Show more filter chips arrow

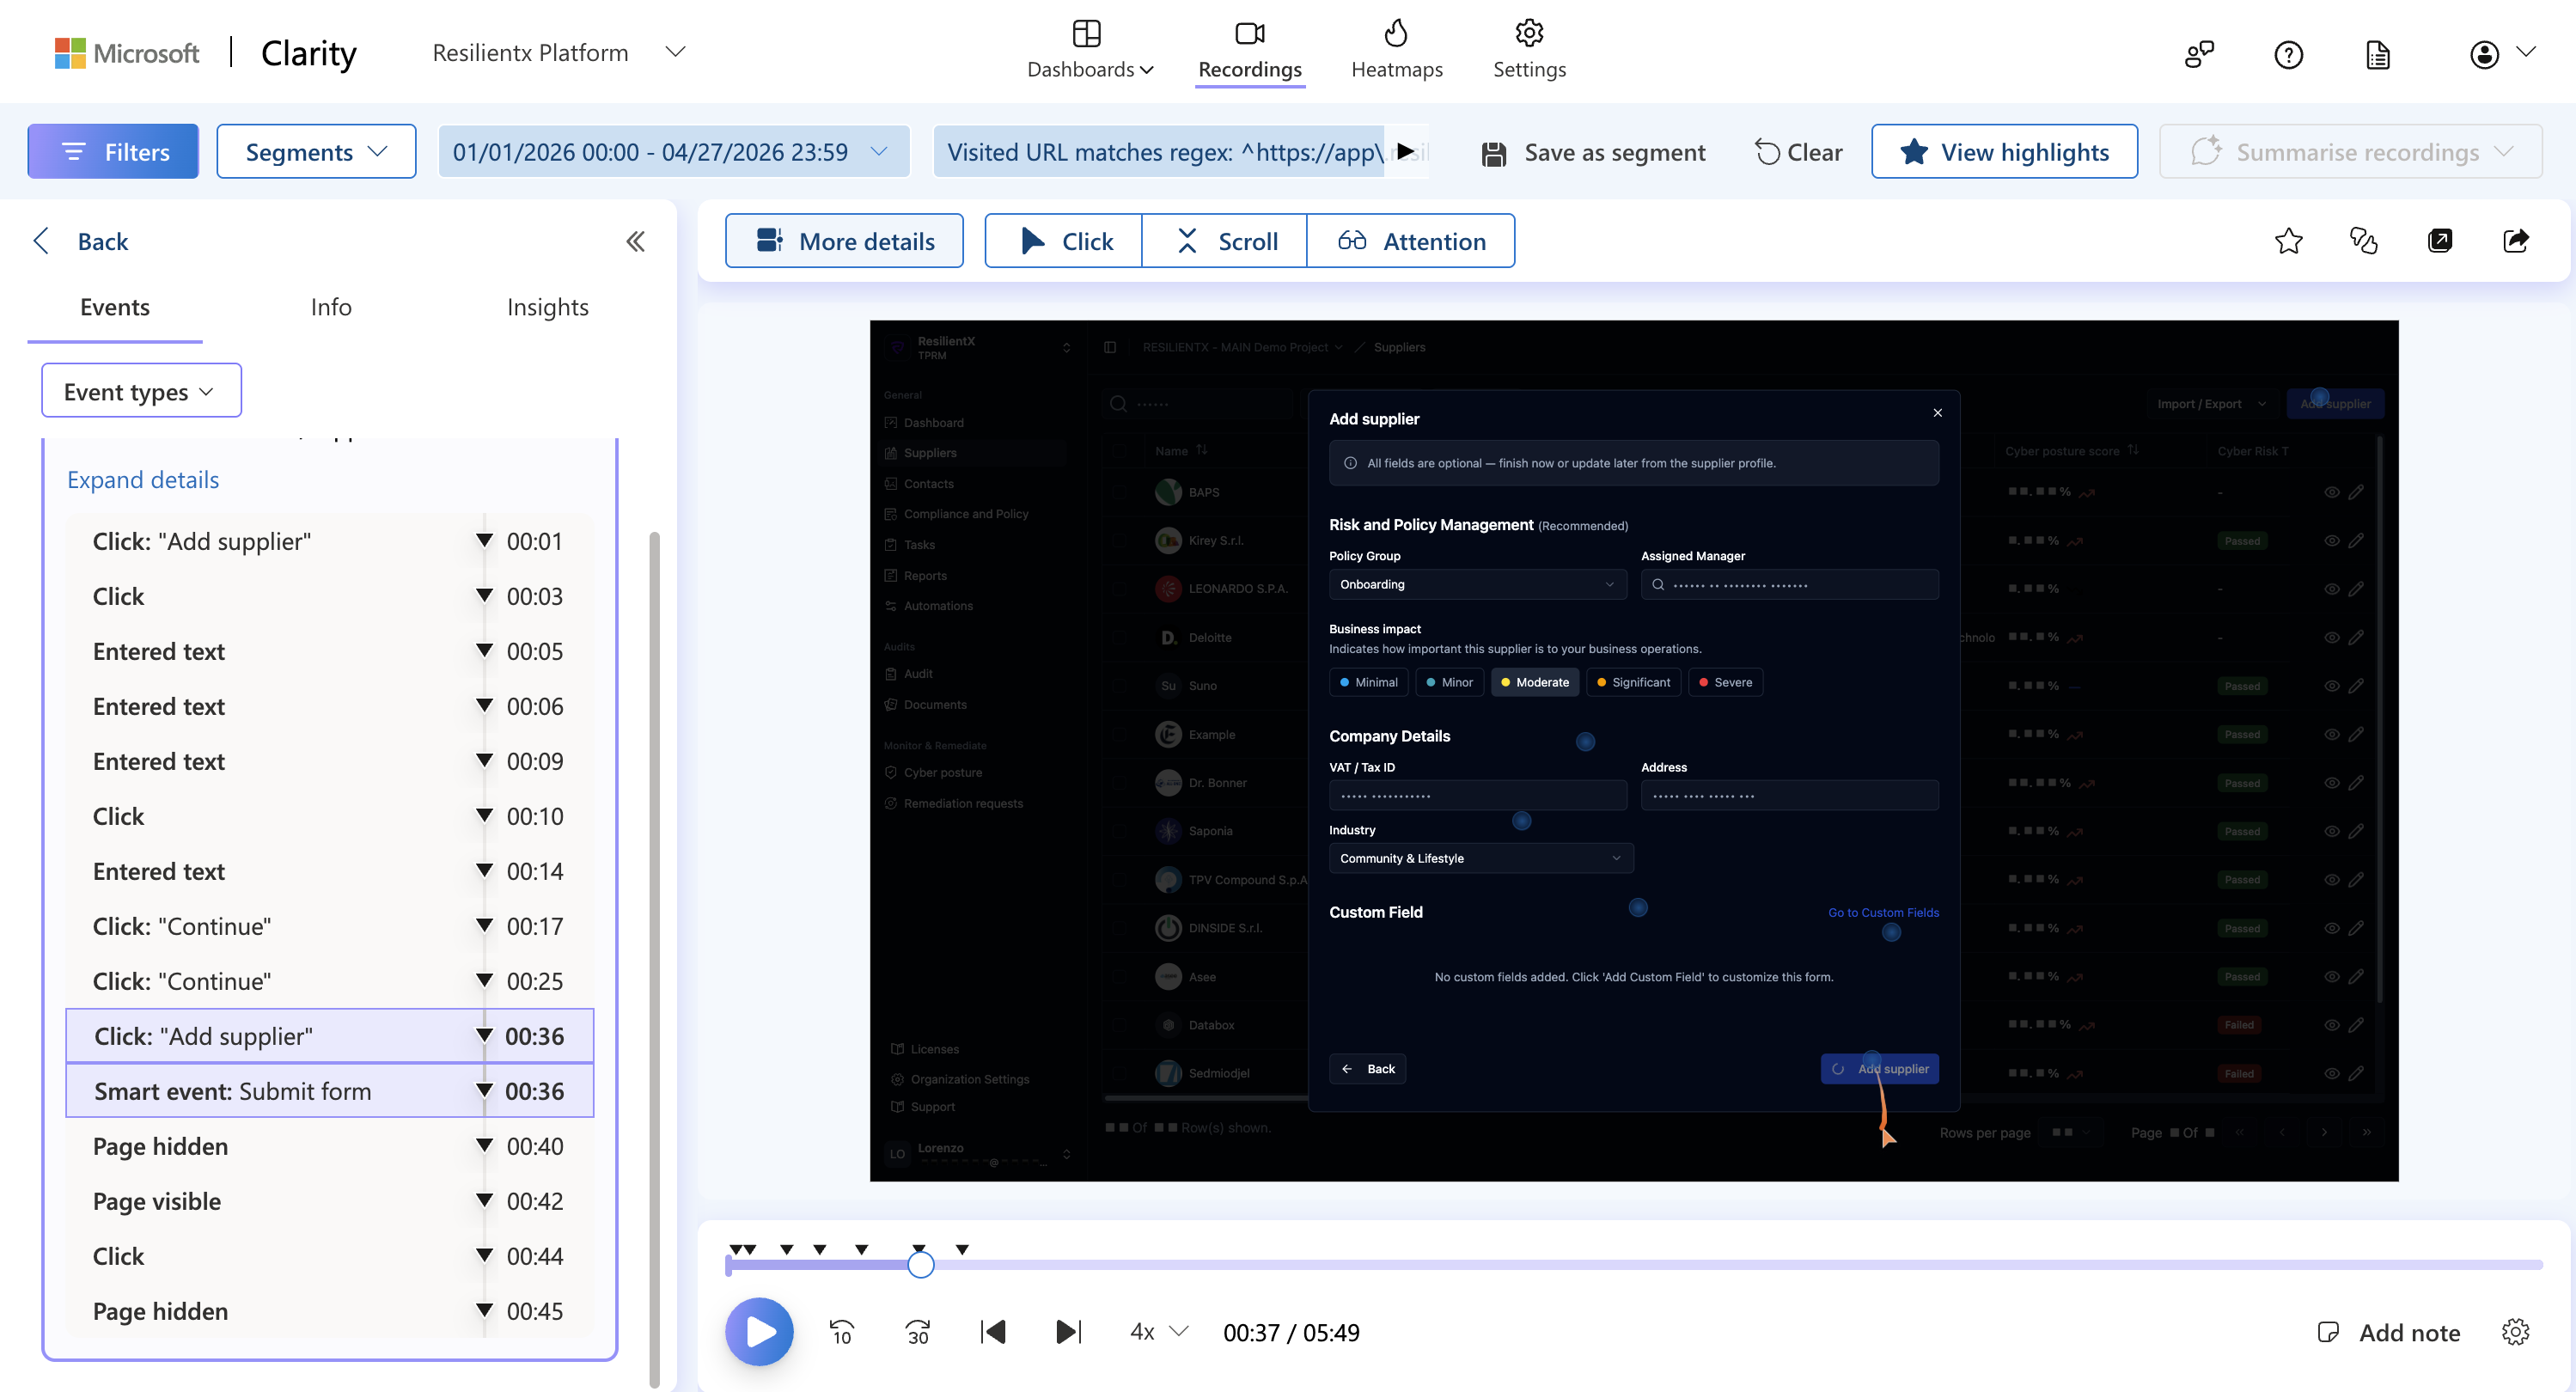[x=1405, y=152]
